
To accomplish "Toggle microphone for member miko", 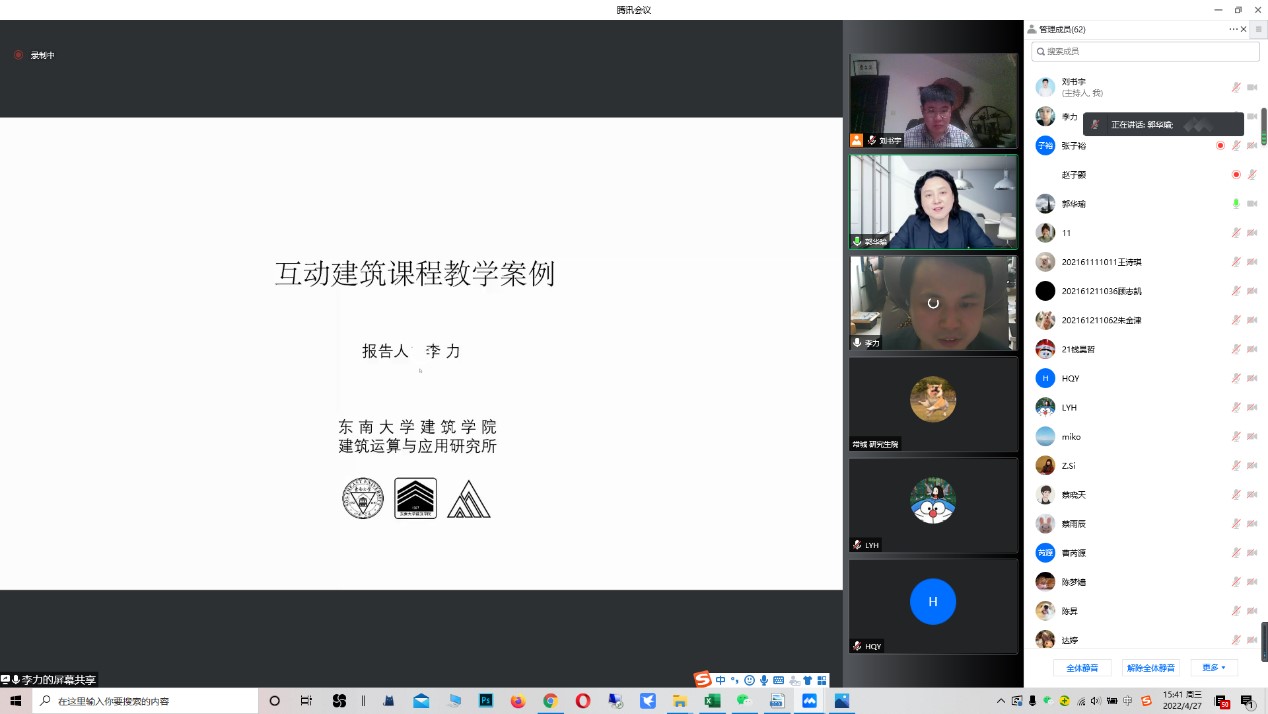I will click(x=1236, y=437).
